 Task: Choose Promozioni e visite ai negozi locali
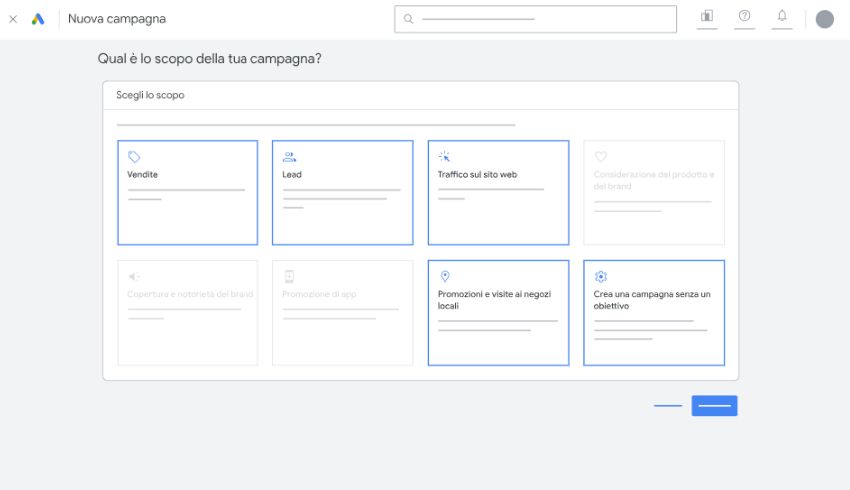point(498,313)
